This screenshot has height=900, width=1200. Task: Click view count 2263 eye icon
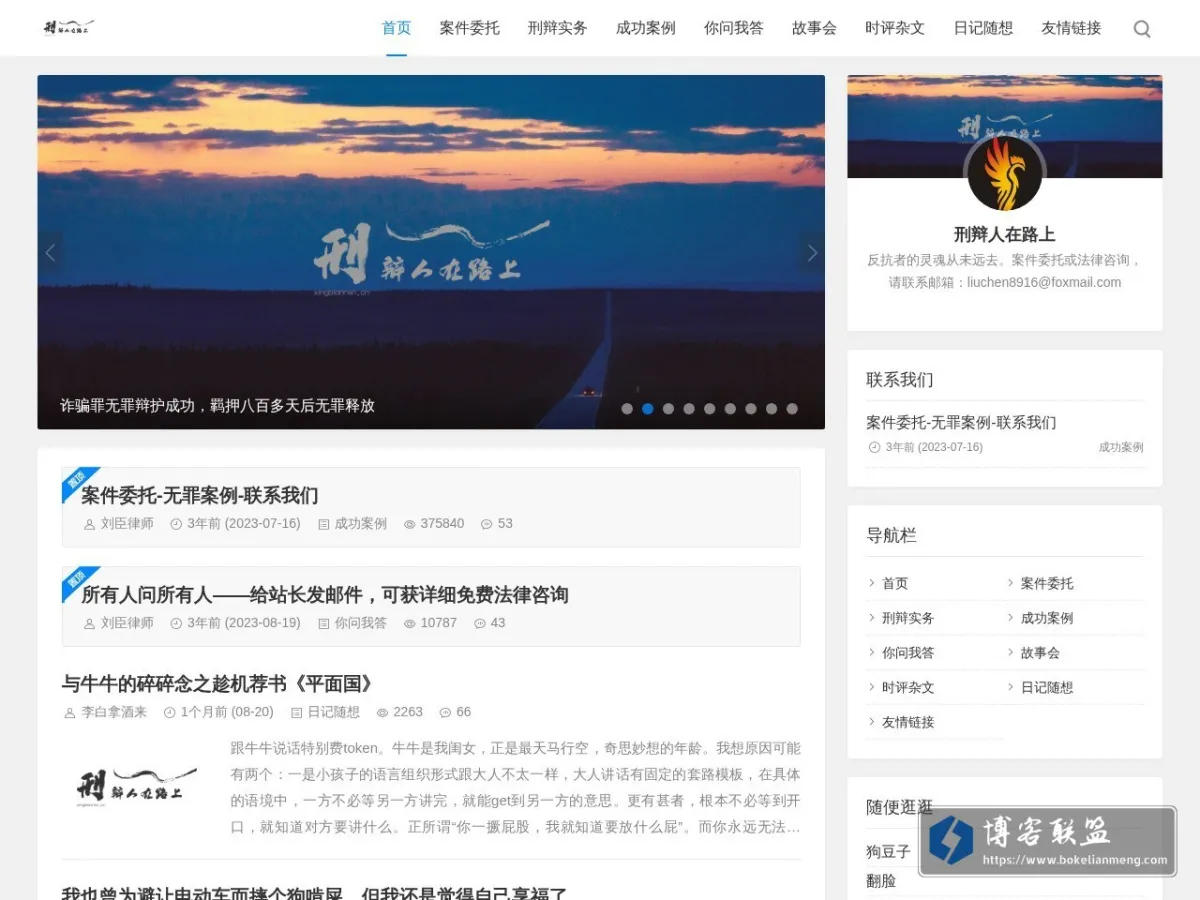pyautogui.click(x=382, y=713)
